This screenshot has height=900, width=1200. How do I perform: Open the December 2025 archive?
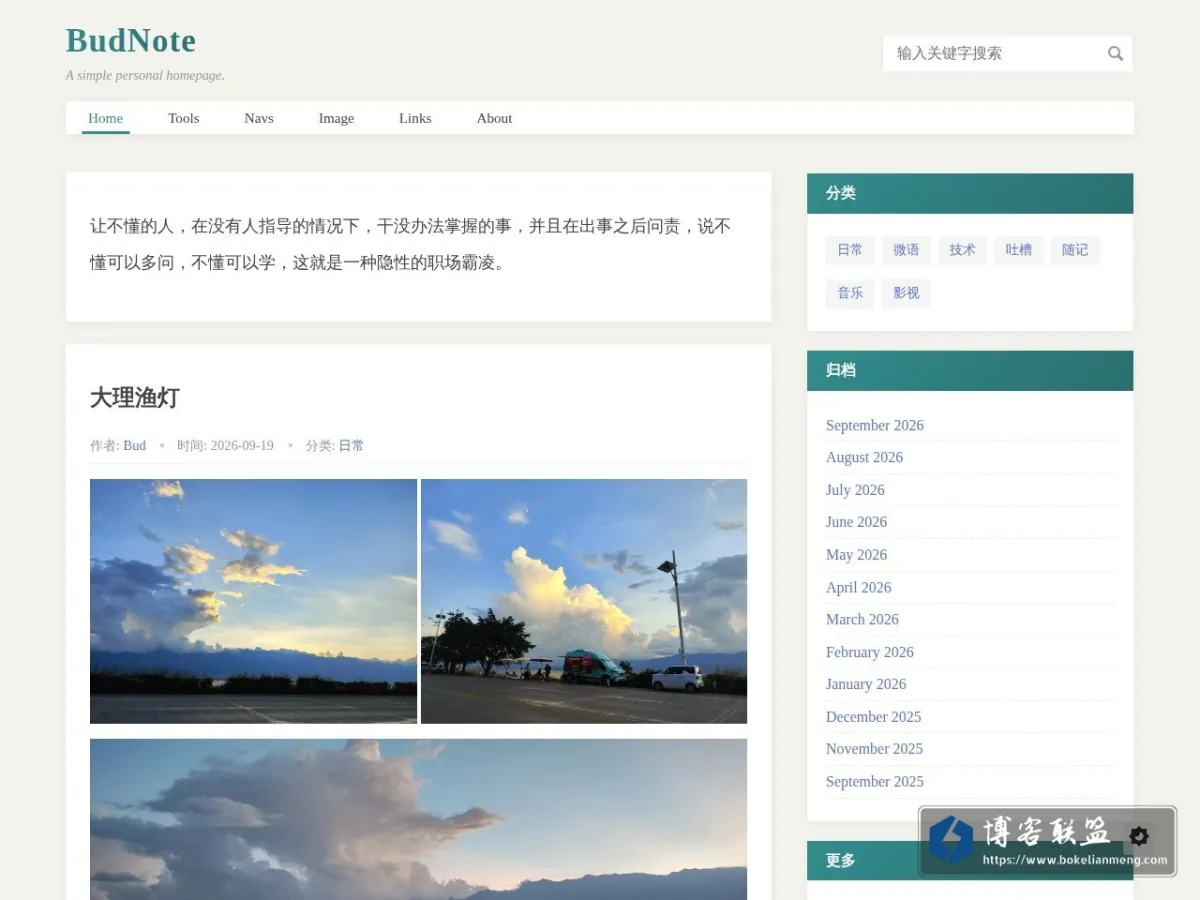873,717
